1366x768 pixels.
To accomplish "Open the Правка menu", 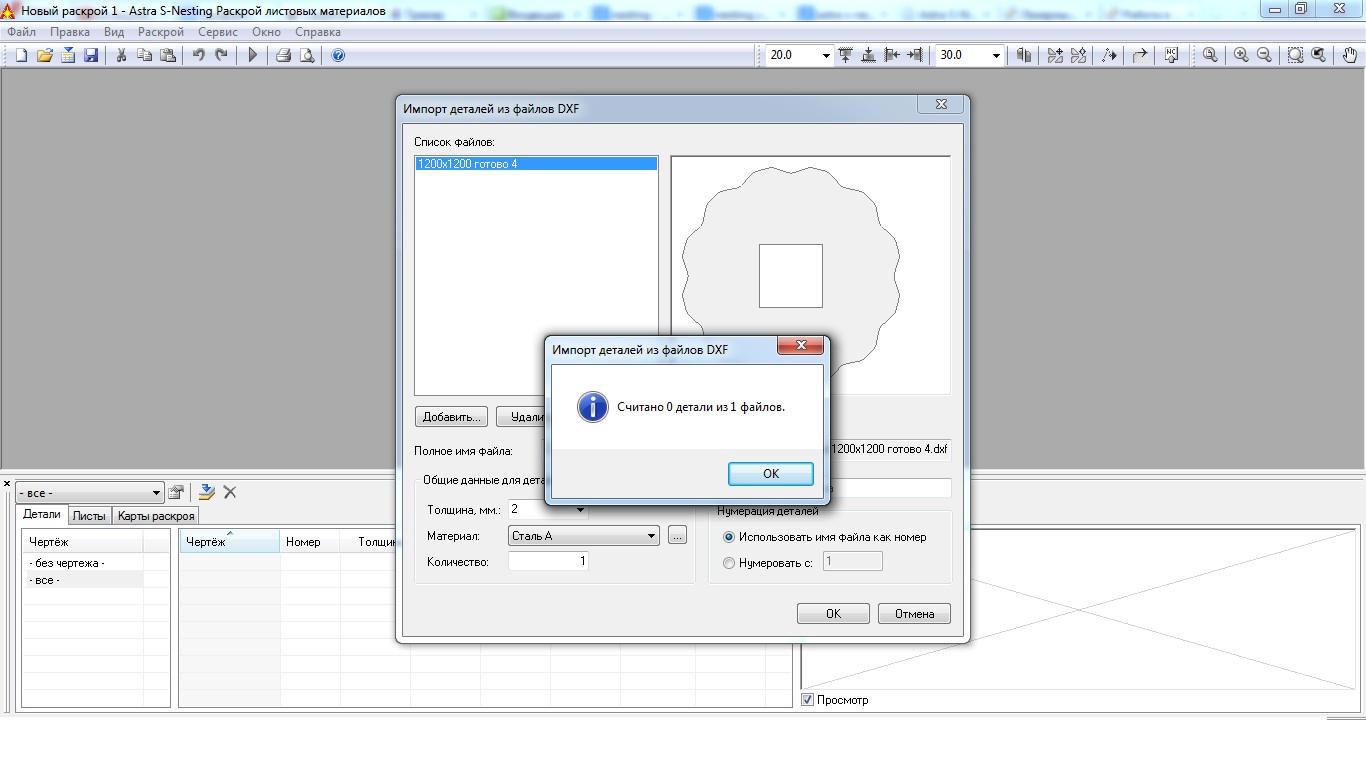I will 70,32.
